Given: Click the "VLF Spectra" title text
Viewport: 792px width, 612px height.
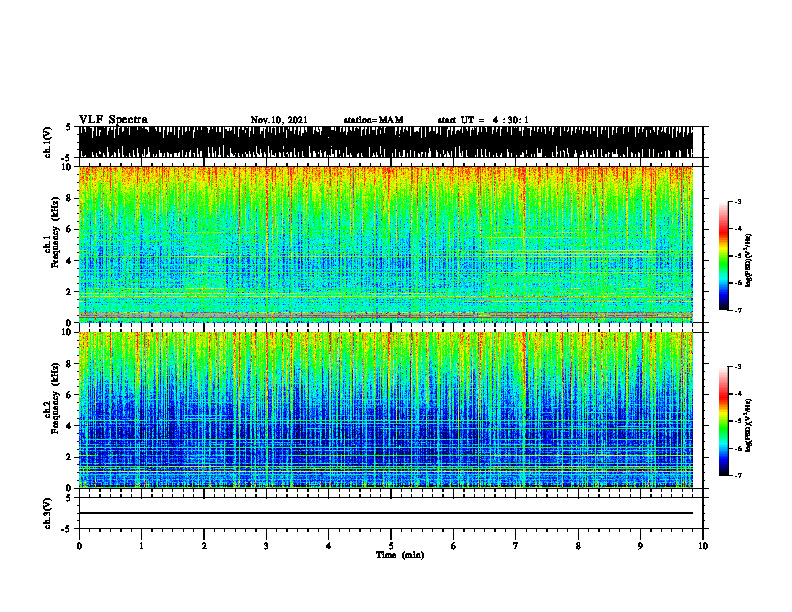Looking at the screenshot, I should pyautogui.click(x=113, y=120).
